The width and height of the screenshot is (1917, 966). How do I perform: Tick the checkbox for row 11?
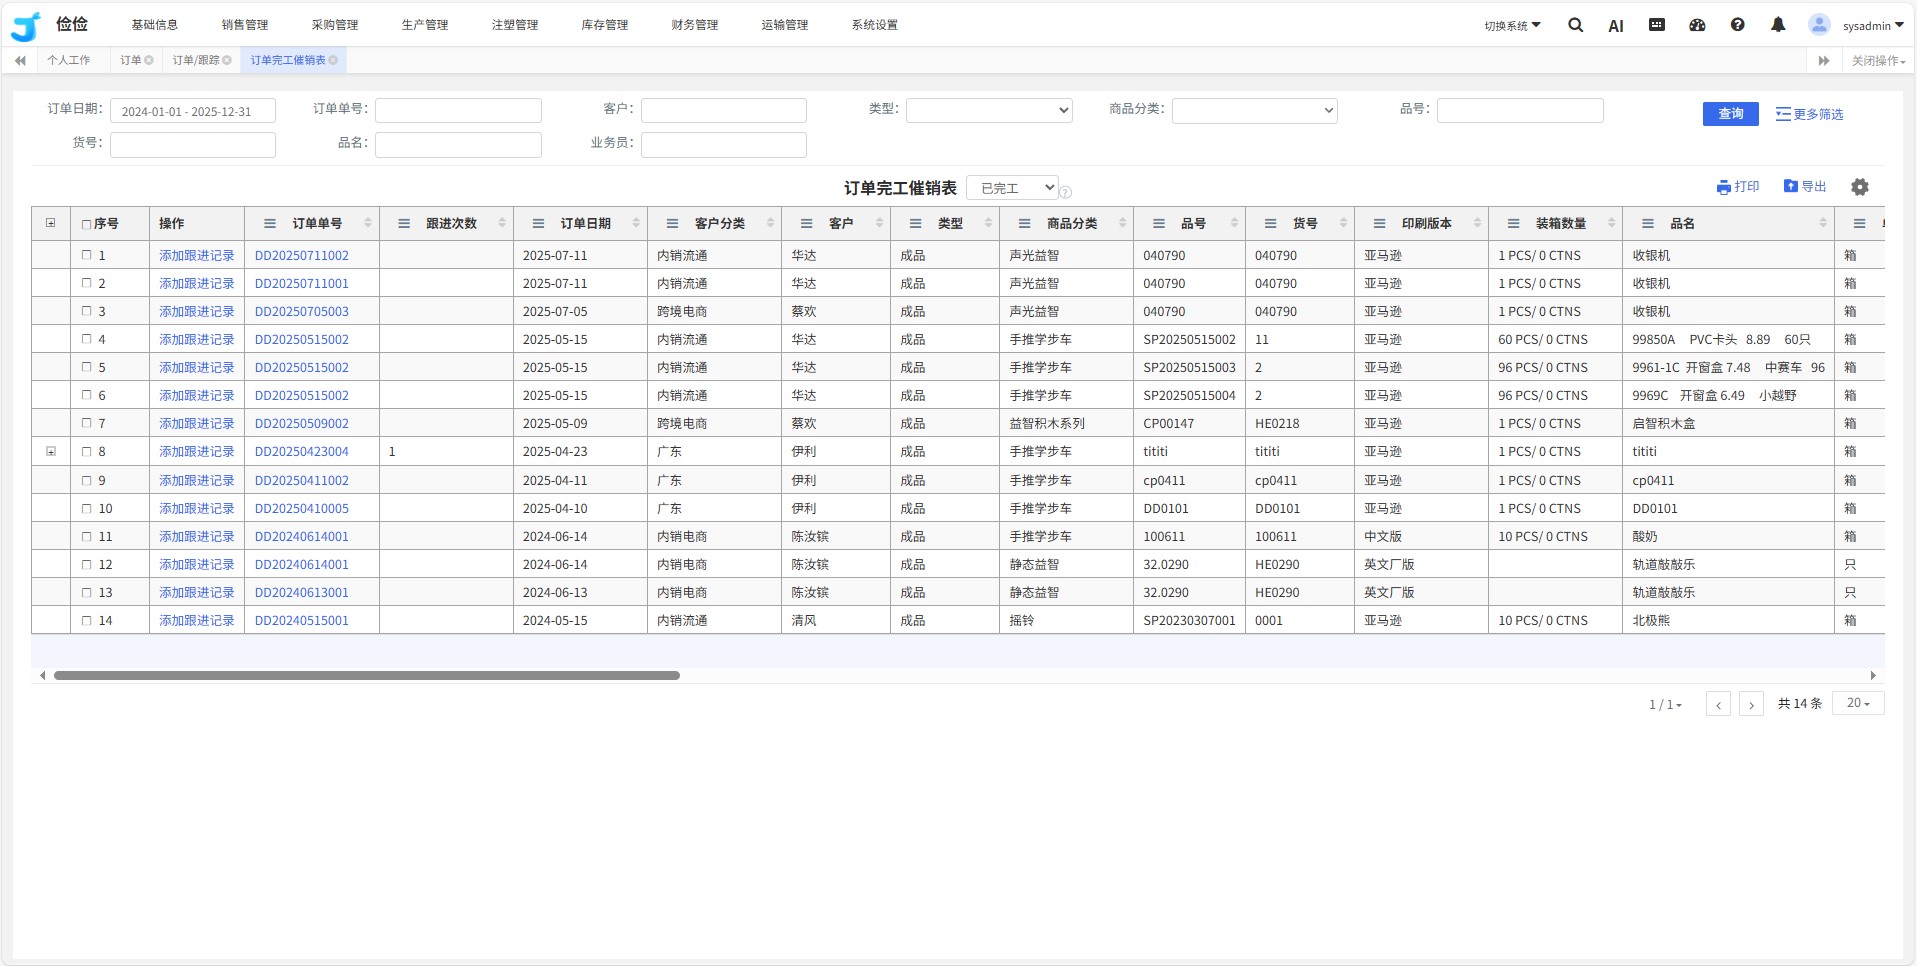87,536
